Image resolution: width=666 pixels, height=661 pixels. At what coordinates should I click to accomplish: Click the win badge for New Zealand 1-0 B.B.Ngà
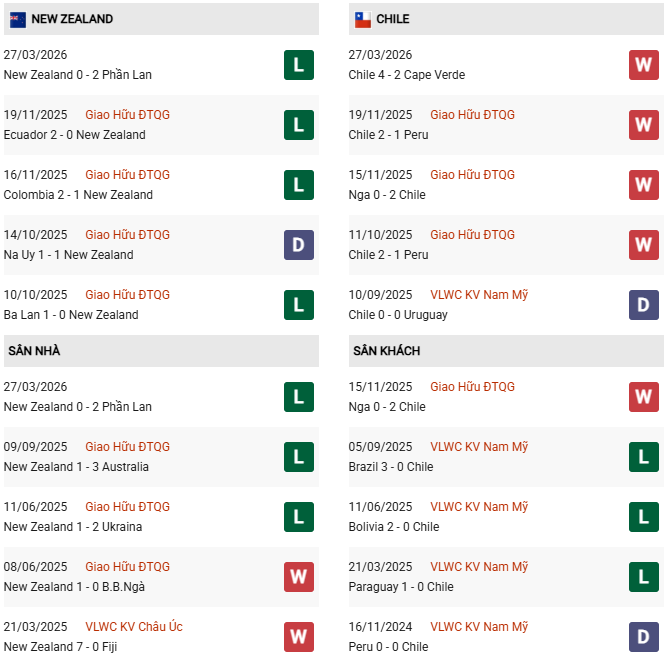299,577
